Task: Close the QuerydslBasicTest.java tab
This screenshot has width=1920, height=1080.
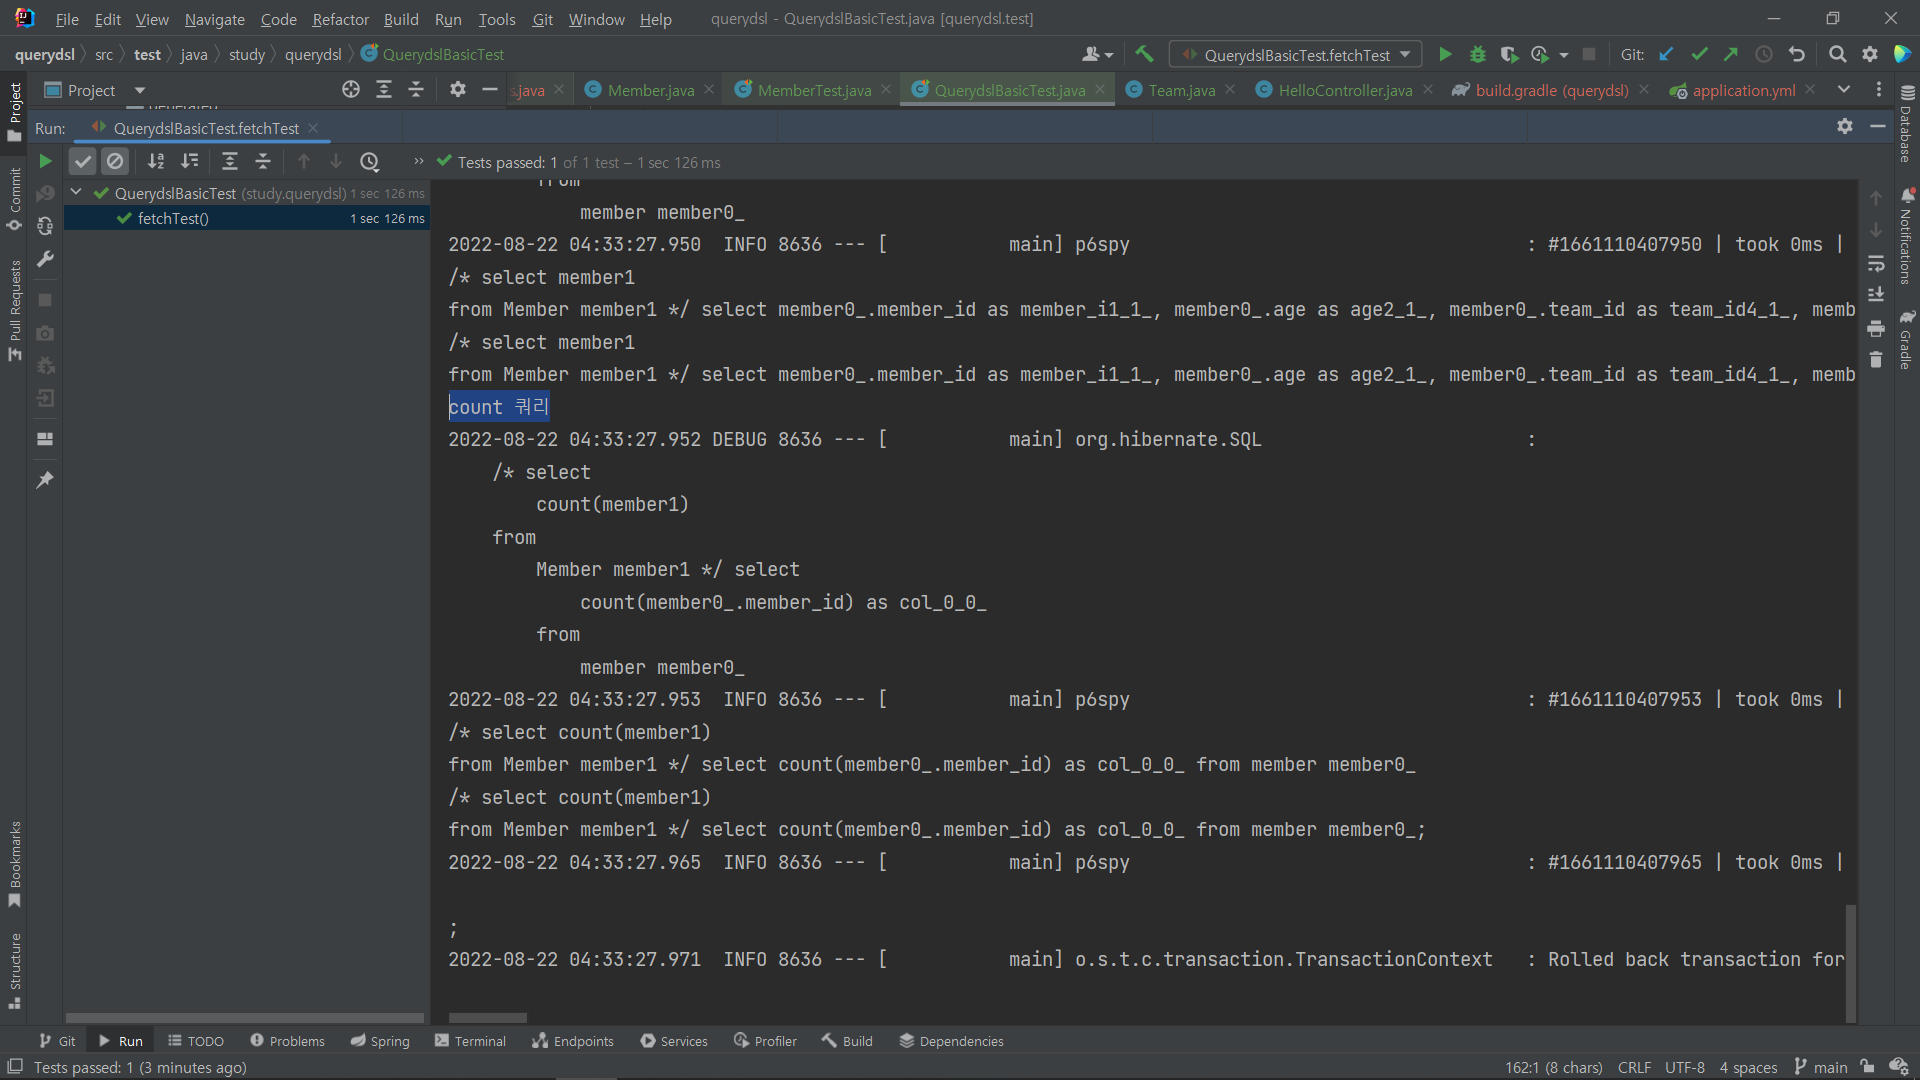Action: [1100, 89]
